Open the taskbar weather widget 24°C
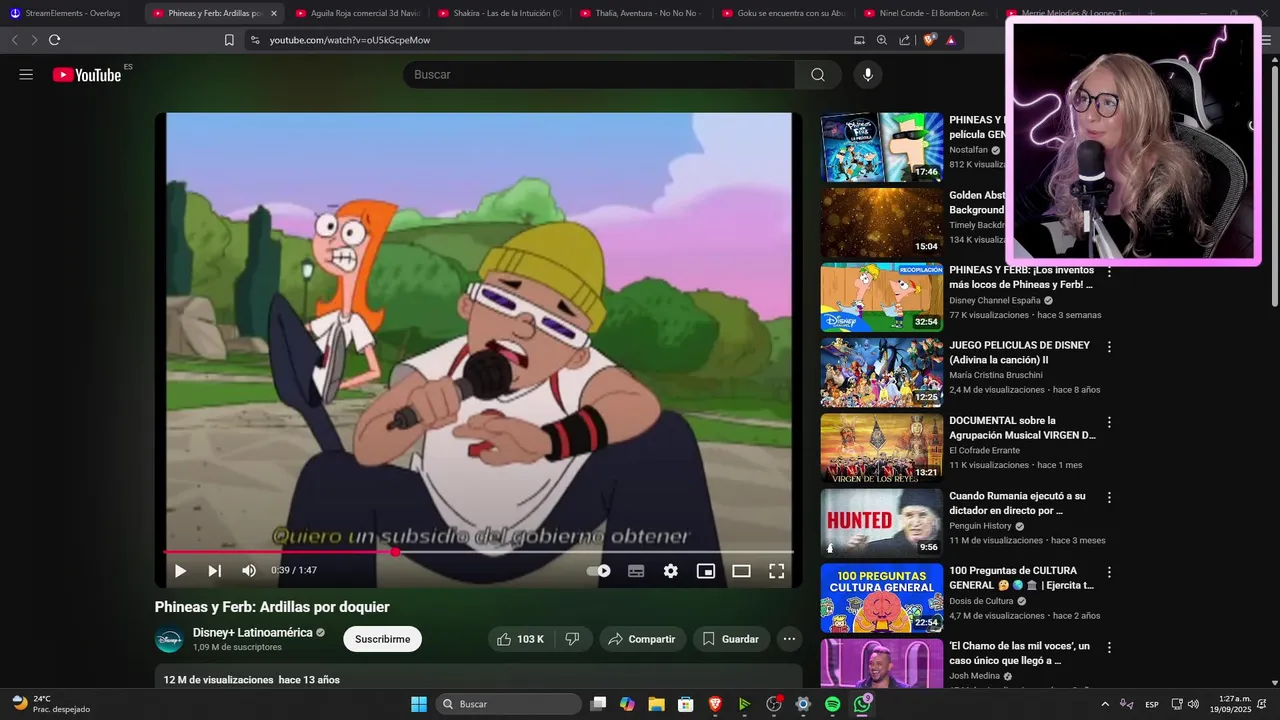The image size is (1280, 720). click(52, 704)
